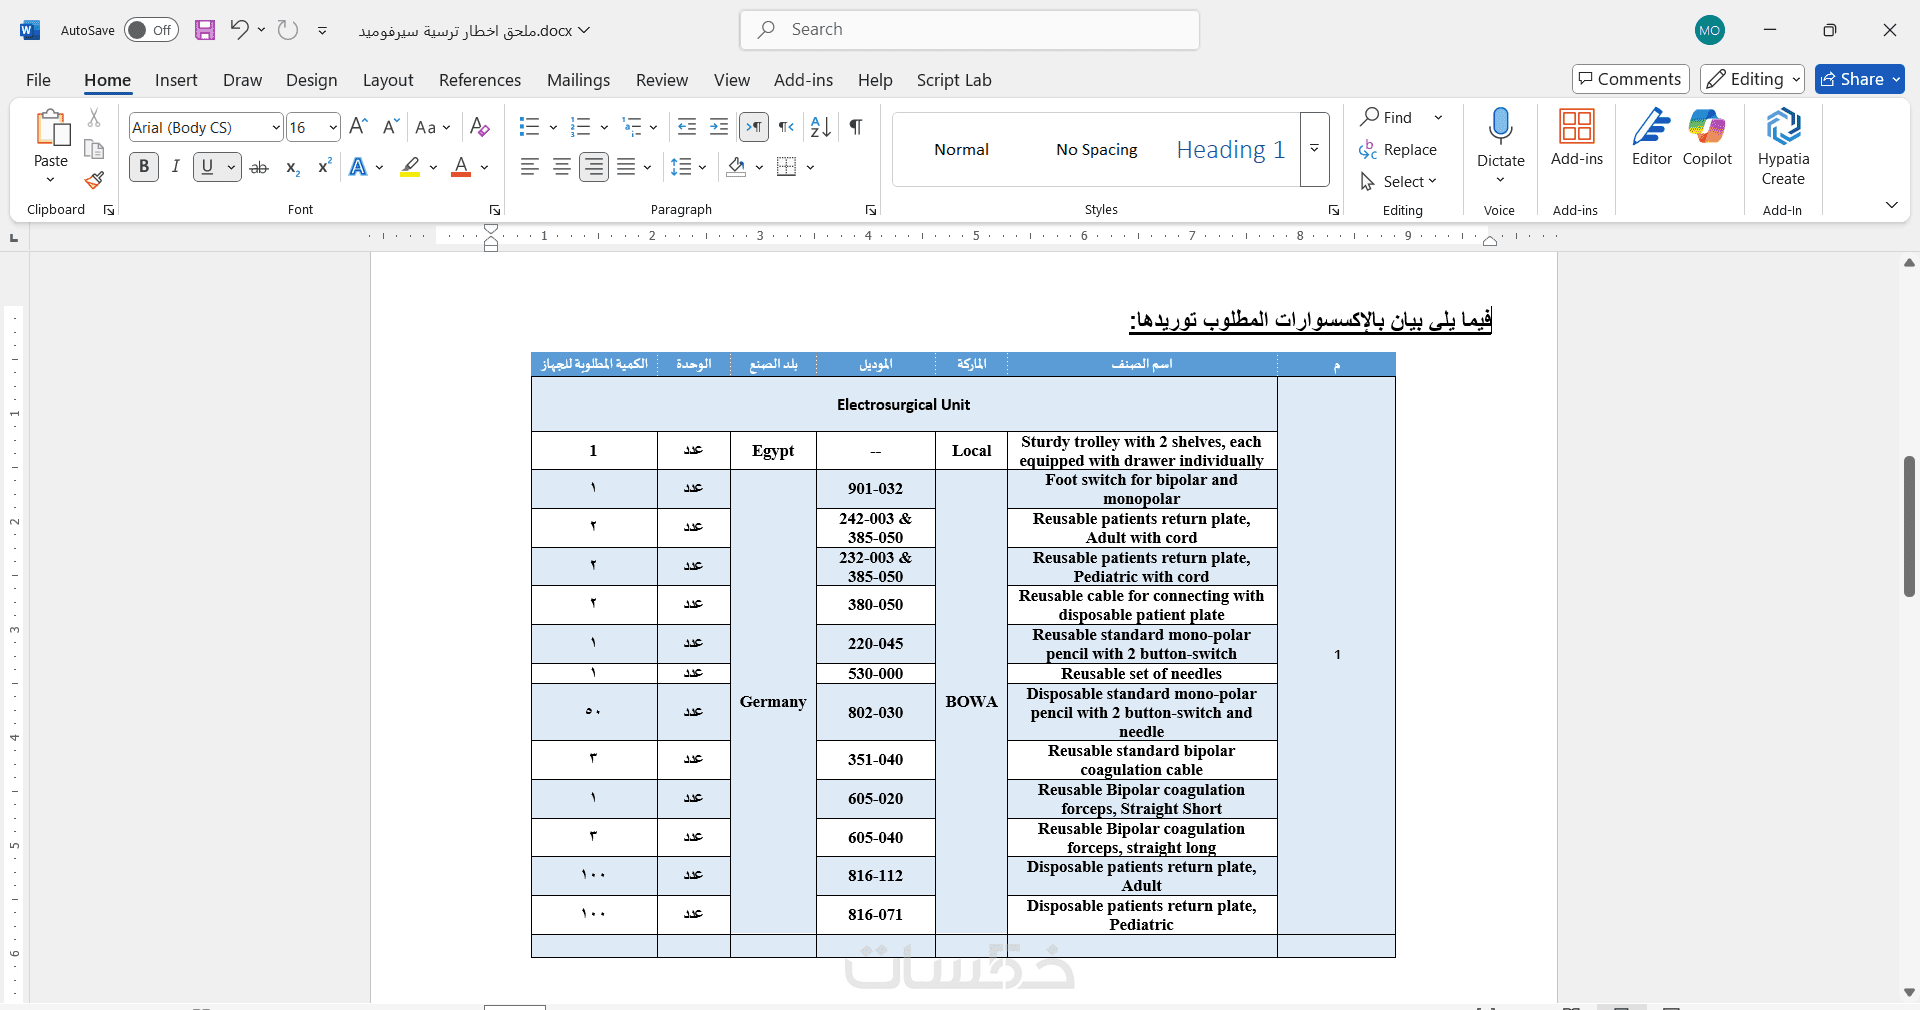1920x1010 pixels.
Task: Clear all formatting icon
Action: (x=480, y=127)
